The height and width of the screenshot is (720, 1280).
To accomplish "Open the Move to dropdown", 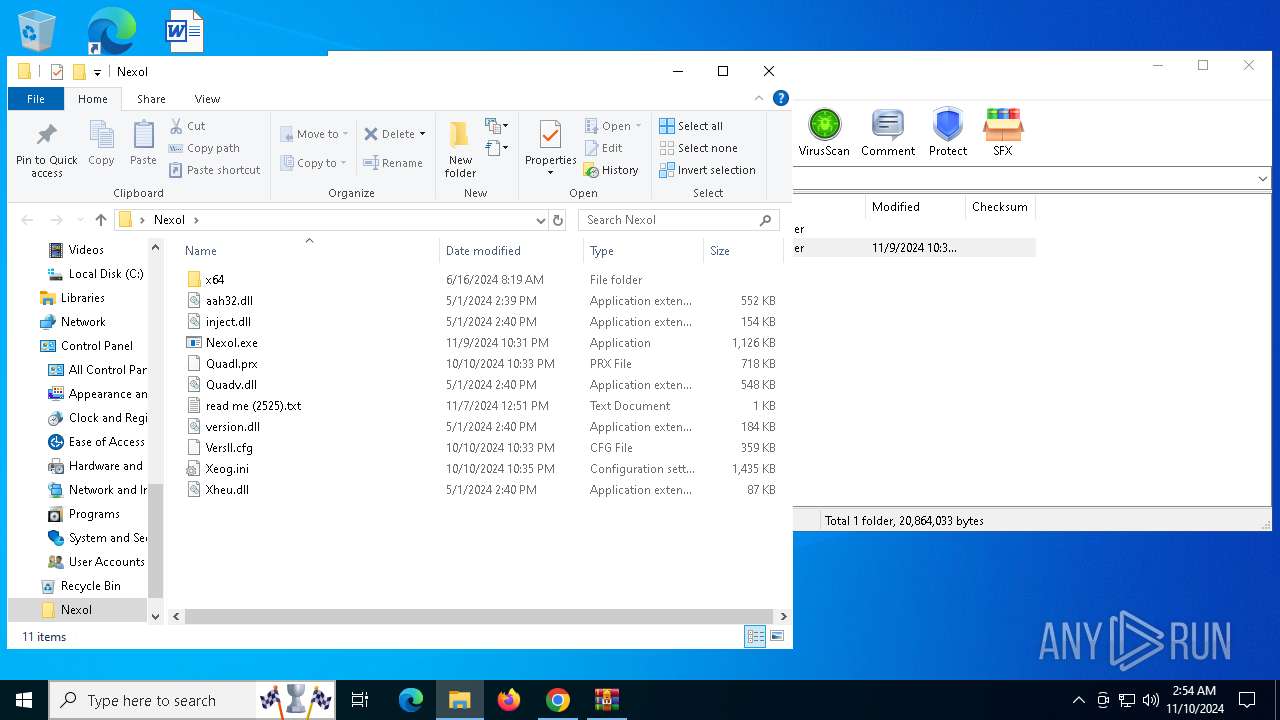I will coord(314,134).
